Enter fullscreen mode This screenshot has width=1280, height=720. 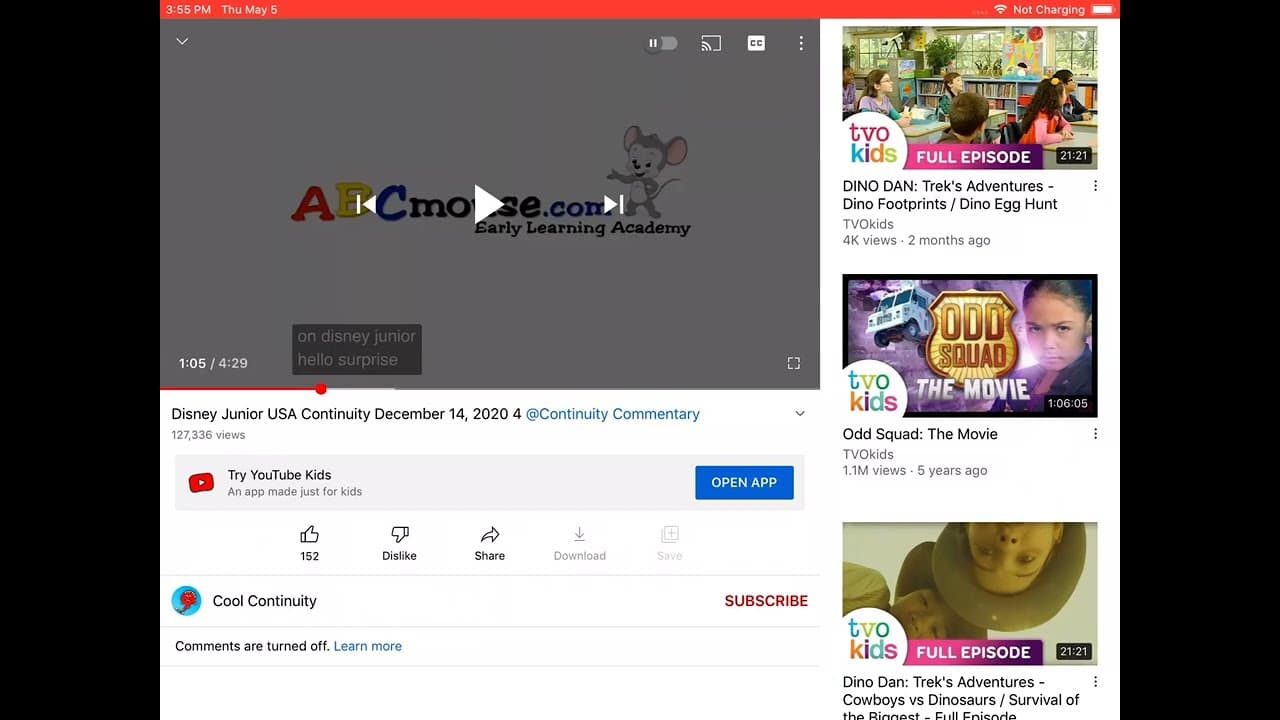[x=794, y=363]
